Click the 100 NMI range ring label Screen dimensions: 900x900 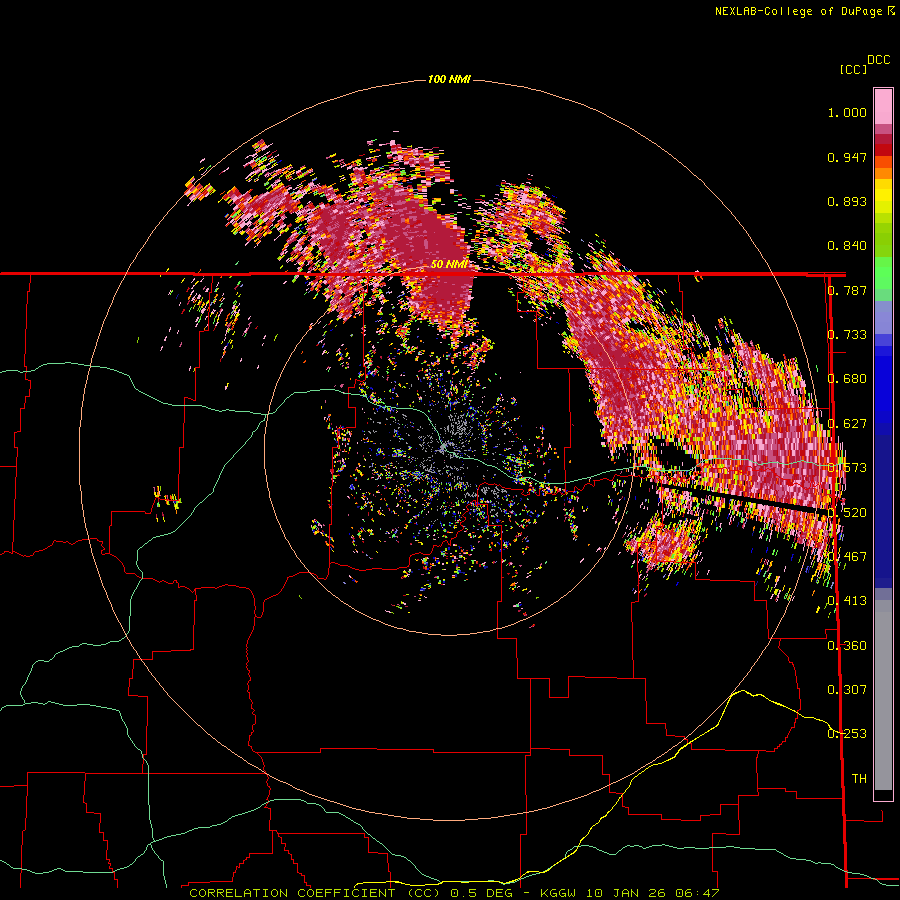[449, 79]
